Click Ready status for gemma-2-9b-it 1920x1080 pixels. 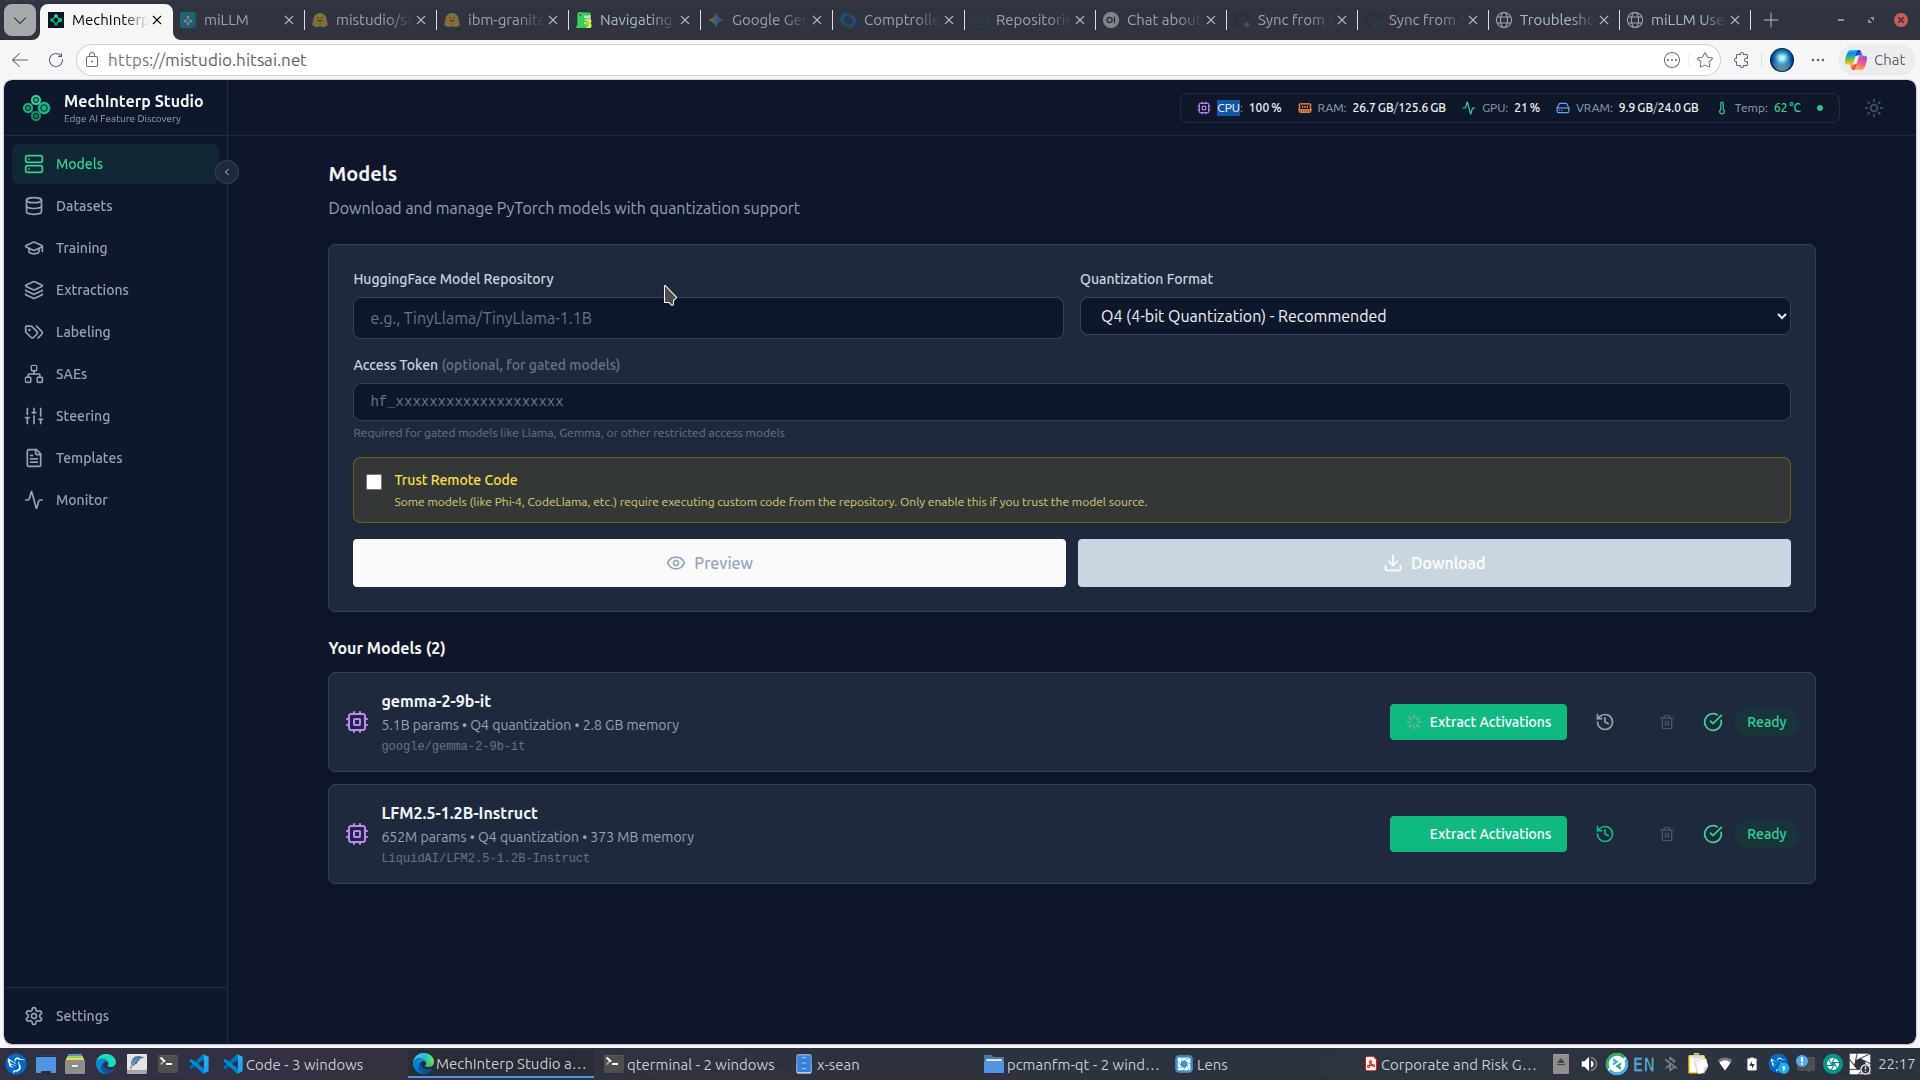(x=1766, y=722)
